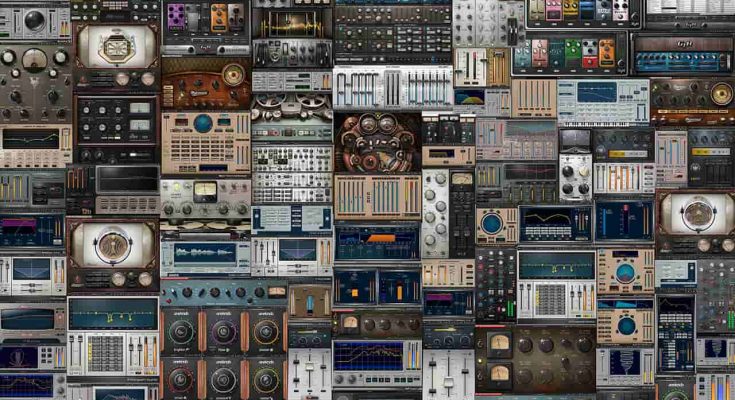The image size is (735, 400).
Task: Click lower VU meter on brown two-meter unit
Action: (498, 375)
